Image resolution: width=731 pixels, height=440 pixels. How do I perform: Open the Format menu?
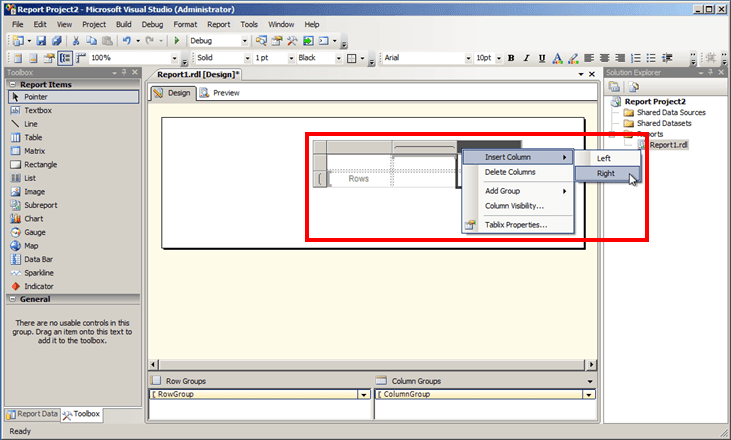click(x=185, y=24)
